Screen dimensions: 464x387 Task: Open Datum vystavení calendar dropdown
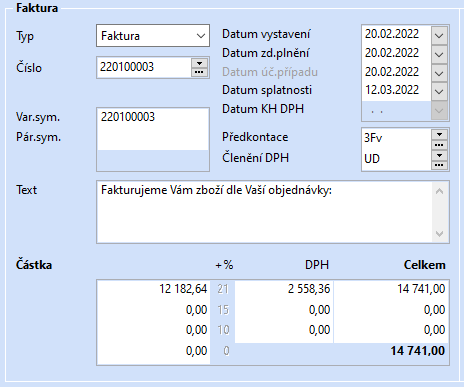[439, 35]
